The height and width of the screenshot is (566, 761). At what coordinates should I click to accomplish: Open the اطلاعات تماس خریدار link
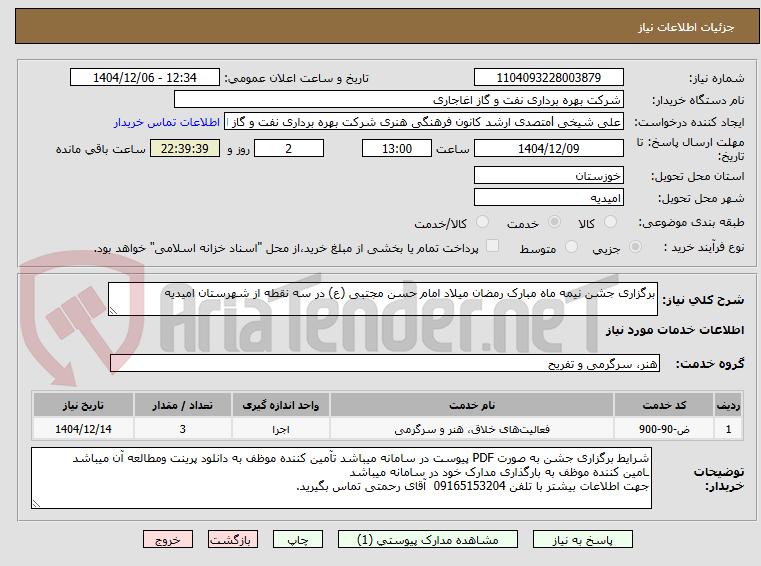coord(167,122)
